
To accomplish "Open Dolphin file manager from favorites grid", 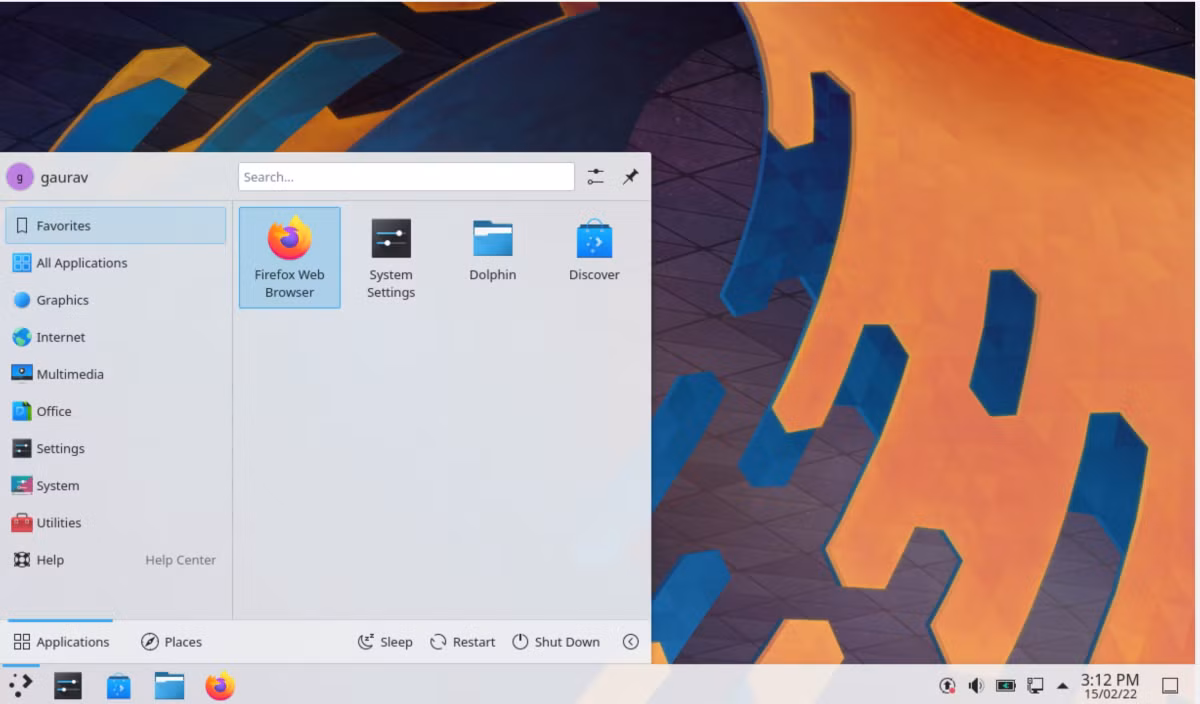I will 493,250.
